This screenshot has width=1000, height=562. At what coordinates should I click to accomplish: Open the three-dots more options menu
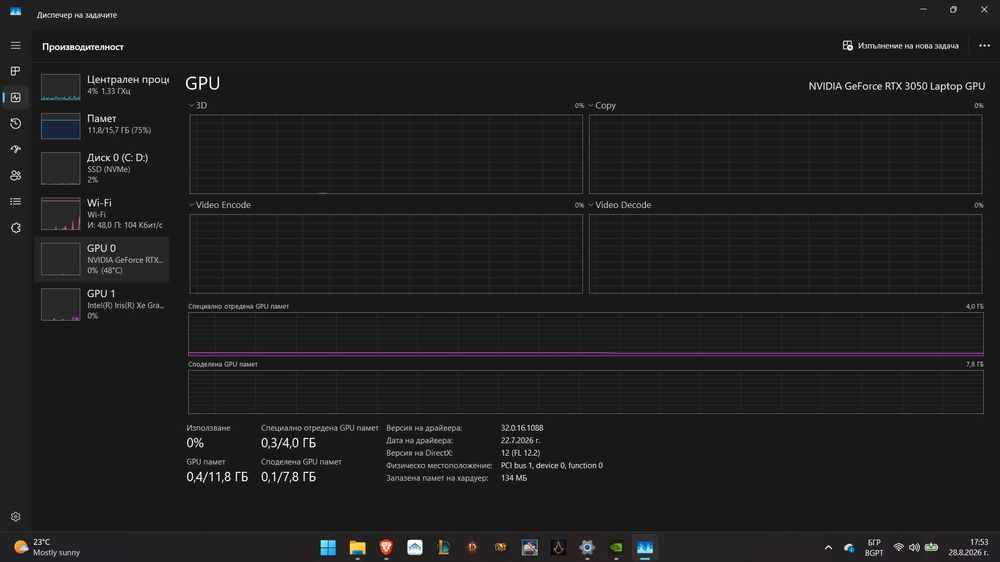pyautogui.click(x=984, y=46)
